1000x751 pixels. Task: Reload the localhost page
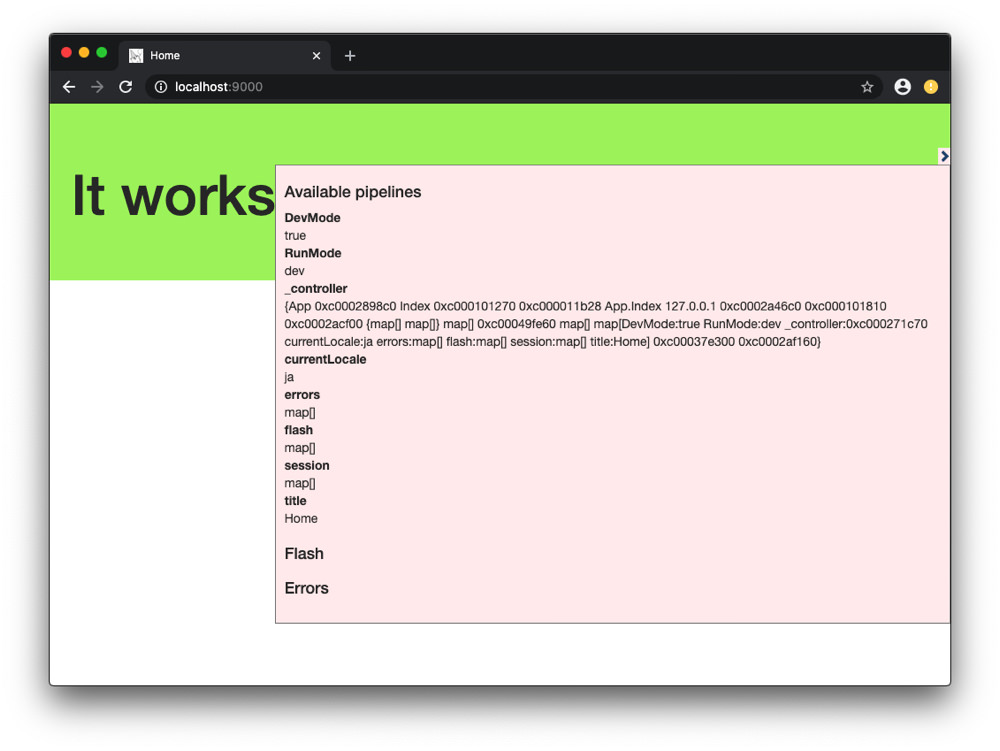coord(125,87)
